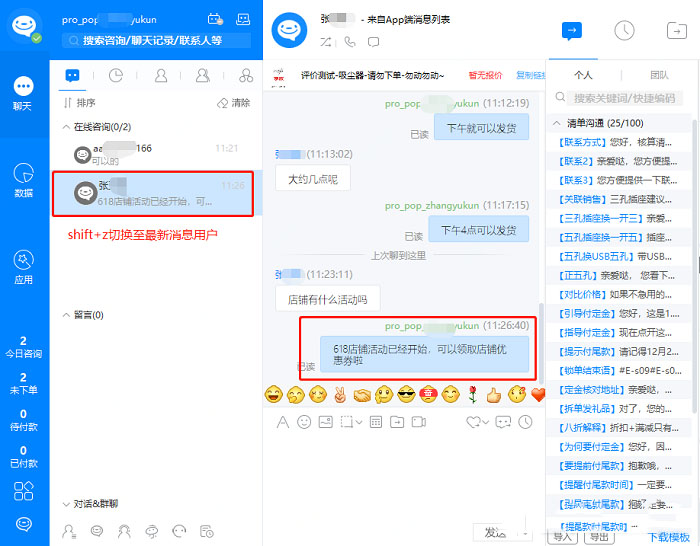Click the screenshot capture icon
The height and width of the screenshot is (546, 700).
(347, 422)
